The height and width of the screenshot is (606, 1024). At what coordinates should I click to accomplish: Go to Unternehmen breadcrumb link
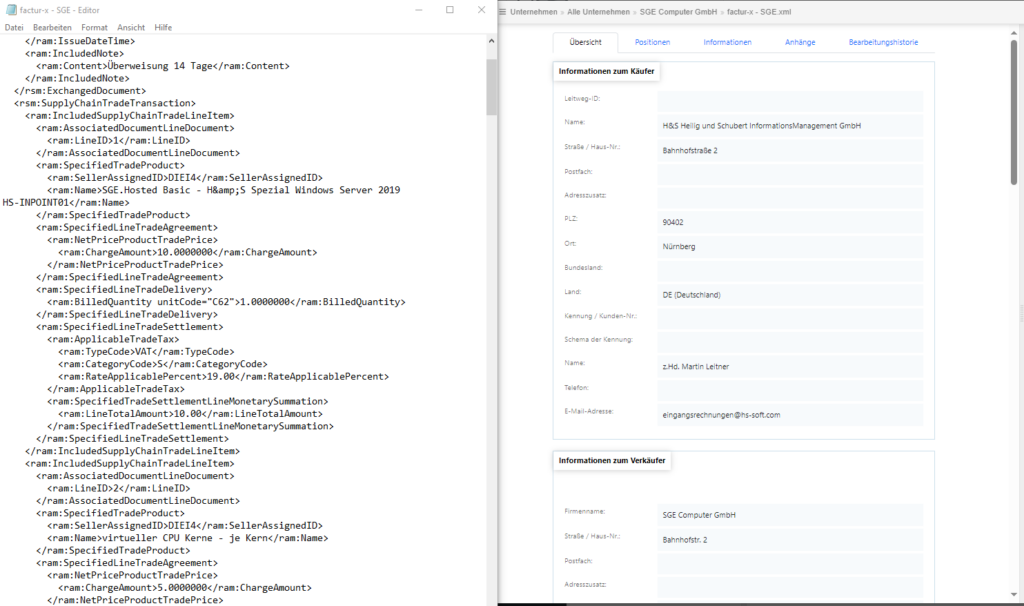tap(534, 12)
